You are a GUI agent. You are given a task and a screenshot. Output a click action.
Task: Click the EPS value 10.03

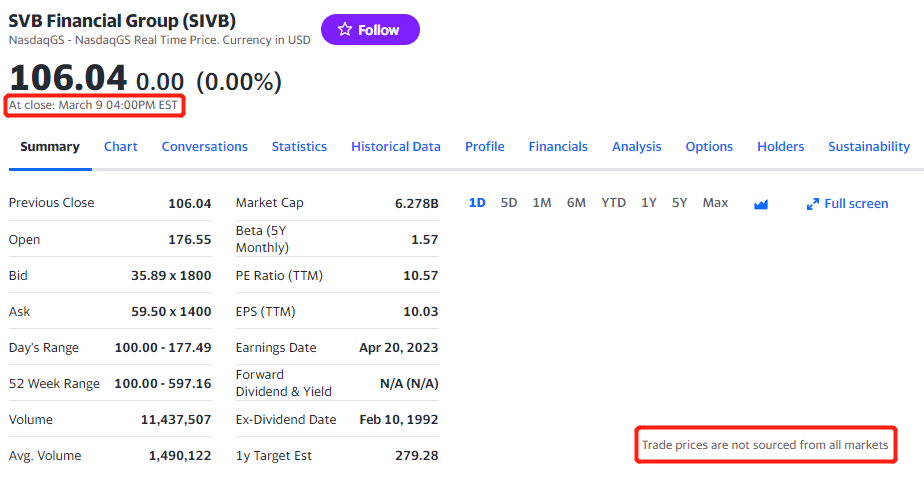(x=420, y=312)
